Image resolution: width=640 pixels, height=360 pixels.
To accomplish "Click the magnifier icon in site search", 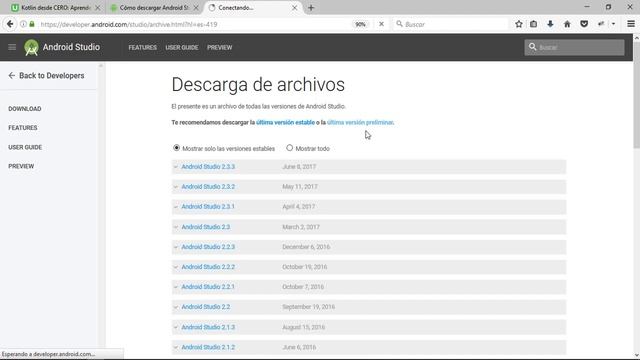I will (x=532, y=47).
